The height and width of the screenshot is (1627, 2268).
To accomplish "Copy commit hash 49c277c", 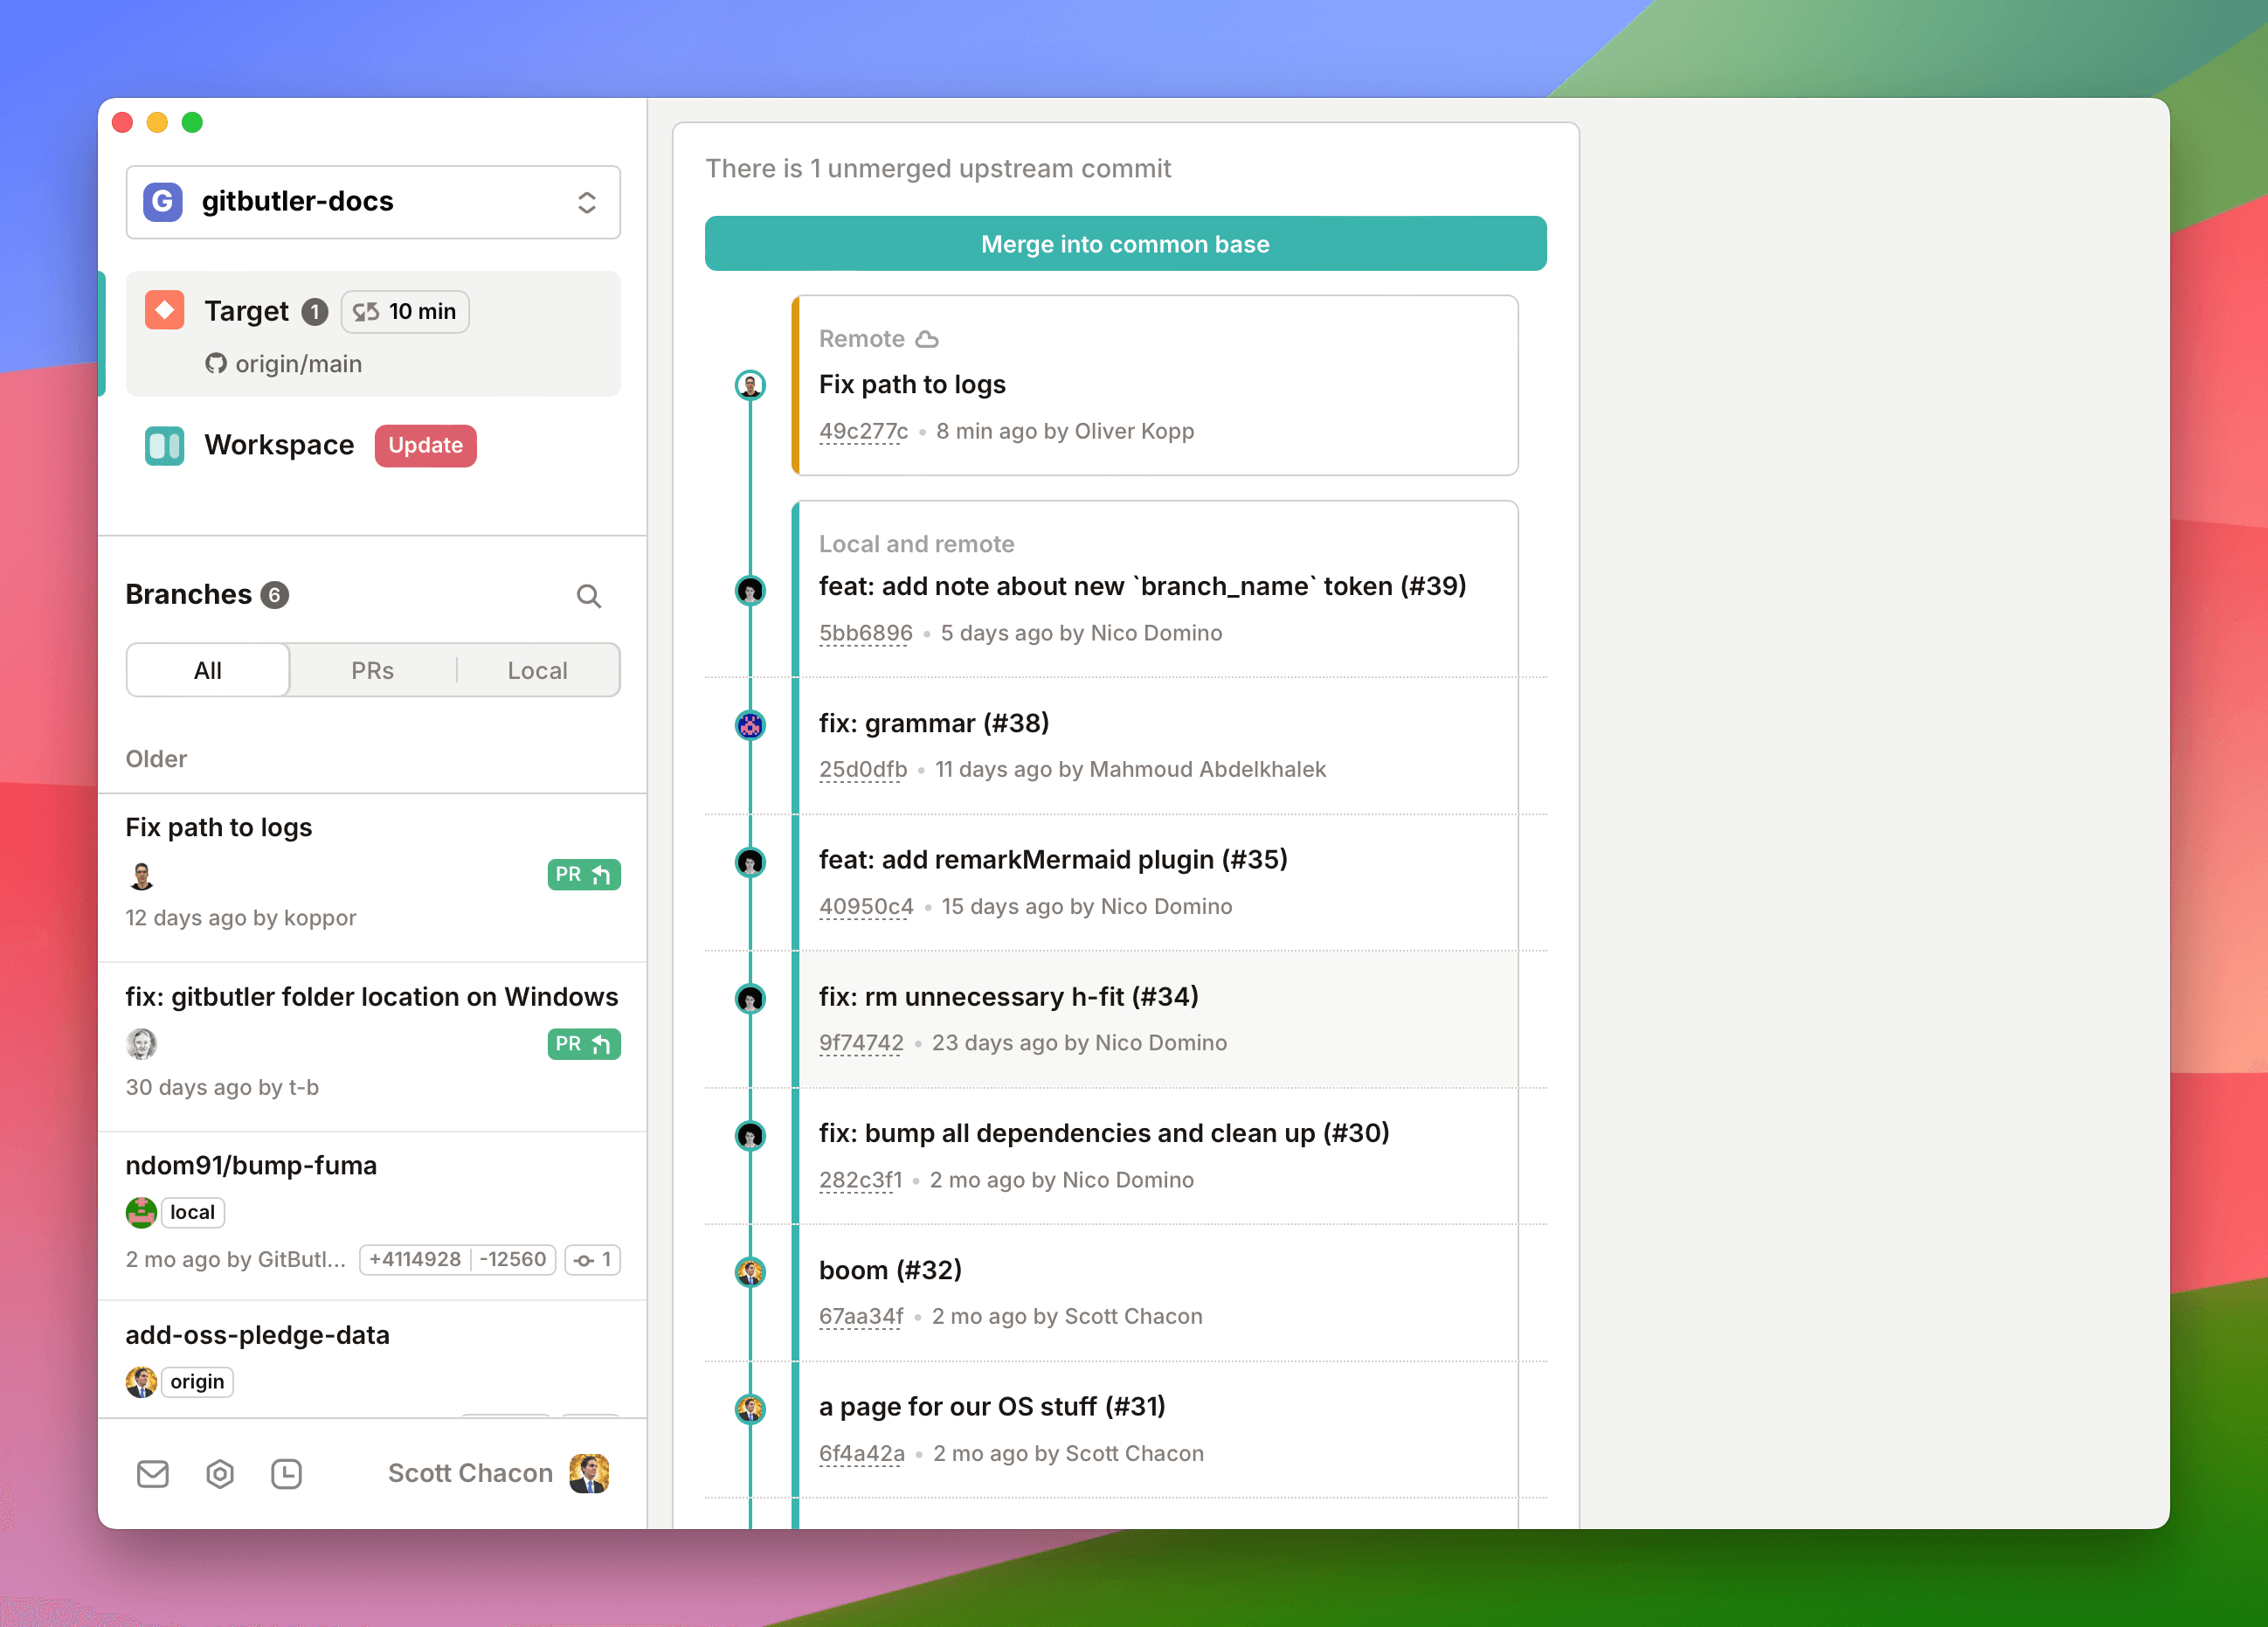I will [863, 431].
